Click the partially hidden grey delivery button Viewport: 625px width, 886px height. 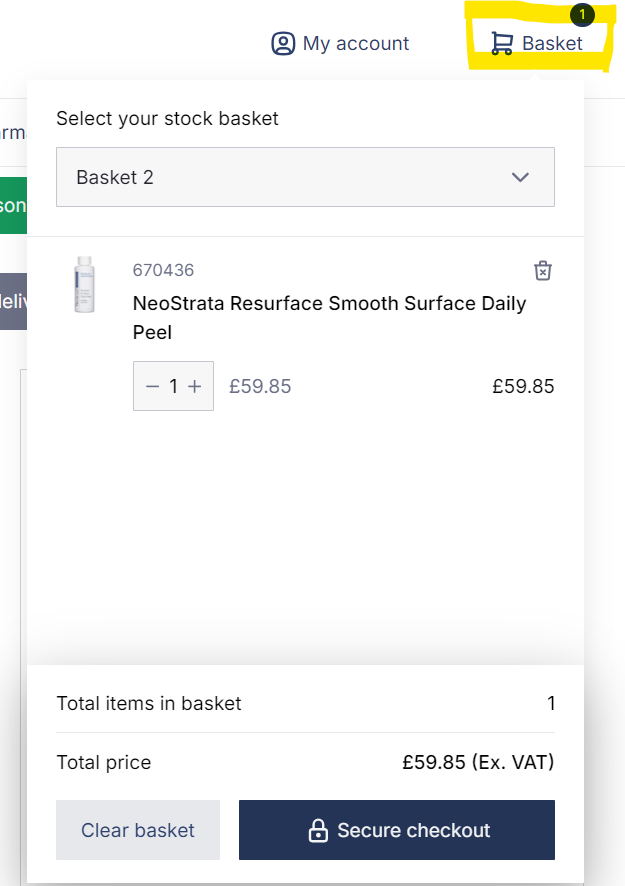(14, 301)
